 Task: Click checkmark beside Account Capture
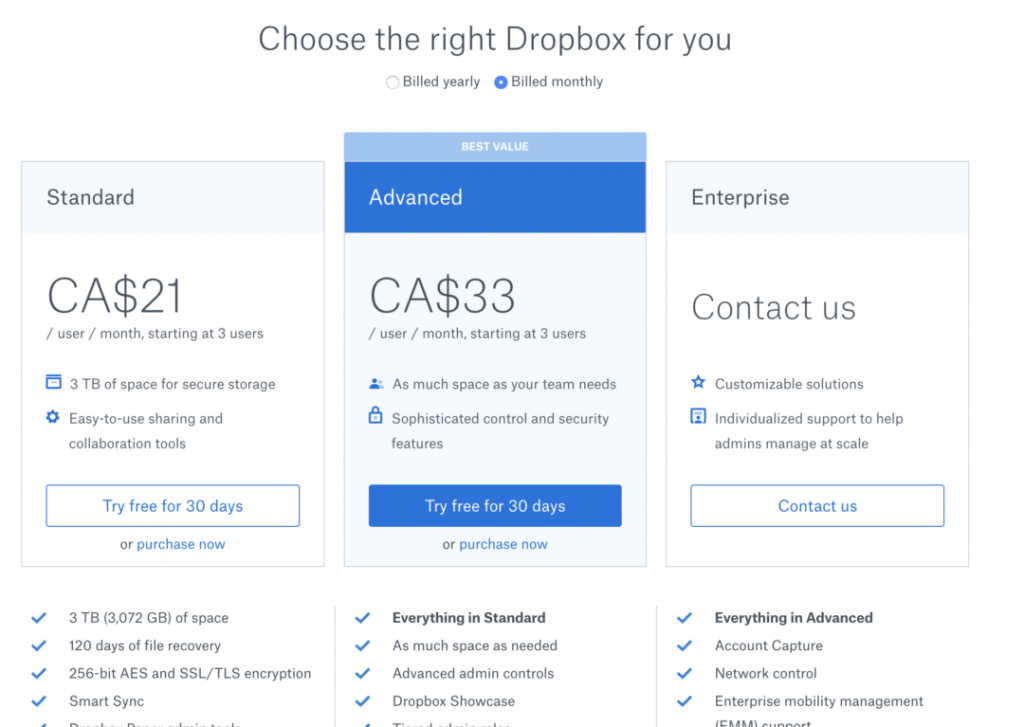[684, 645]
